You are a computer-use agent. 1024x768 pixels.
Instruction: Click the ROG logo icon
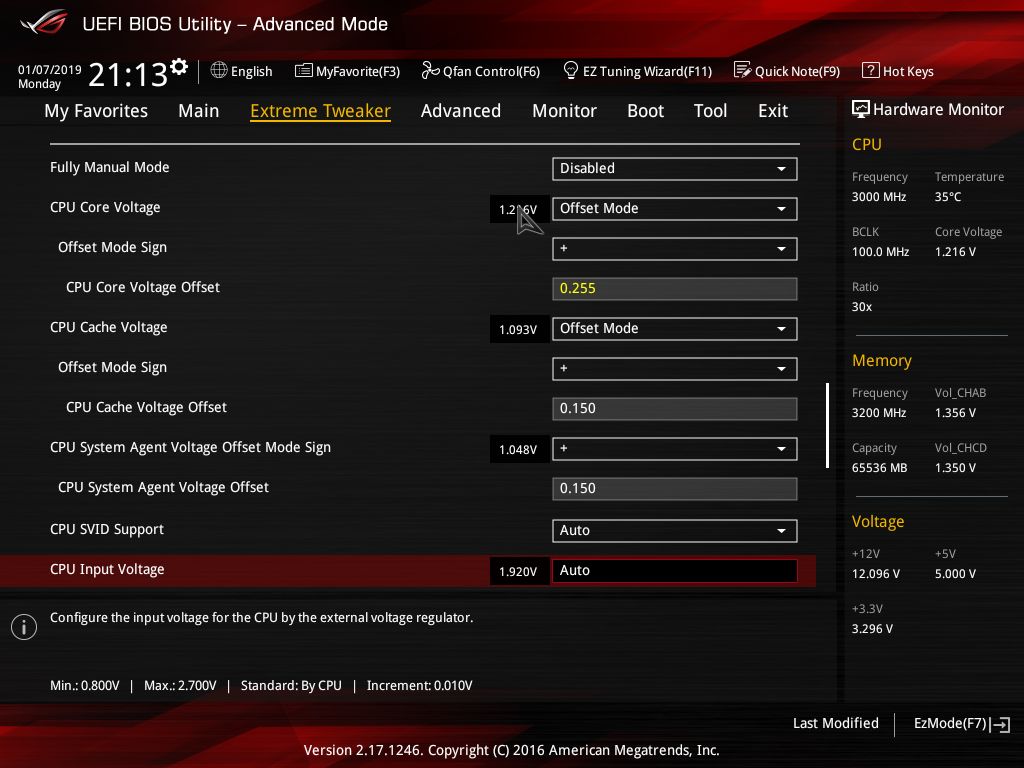(44, 22)
